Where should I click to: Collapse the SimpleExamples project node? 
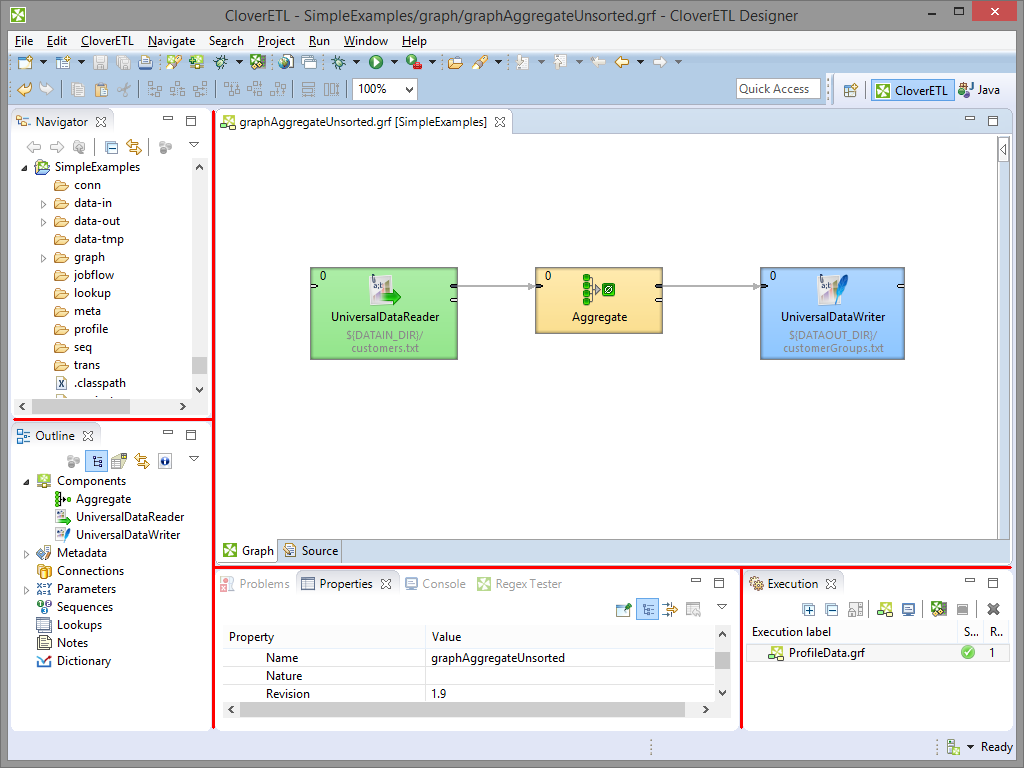[25, 168]
